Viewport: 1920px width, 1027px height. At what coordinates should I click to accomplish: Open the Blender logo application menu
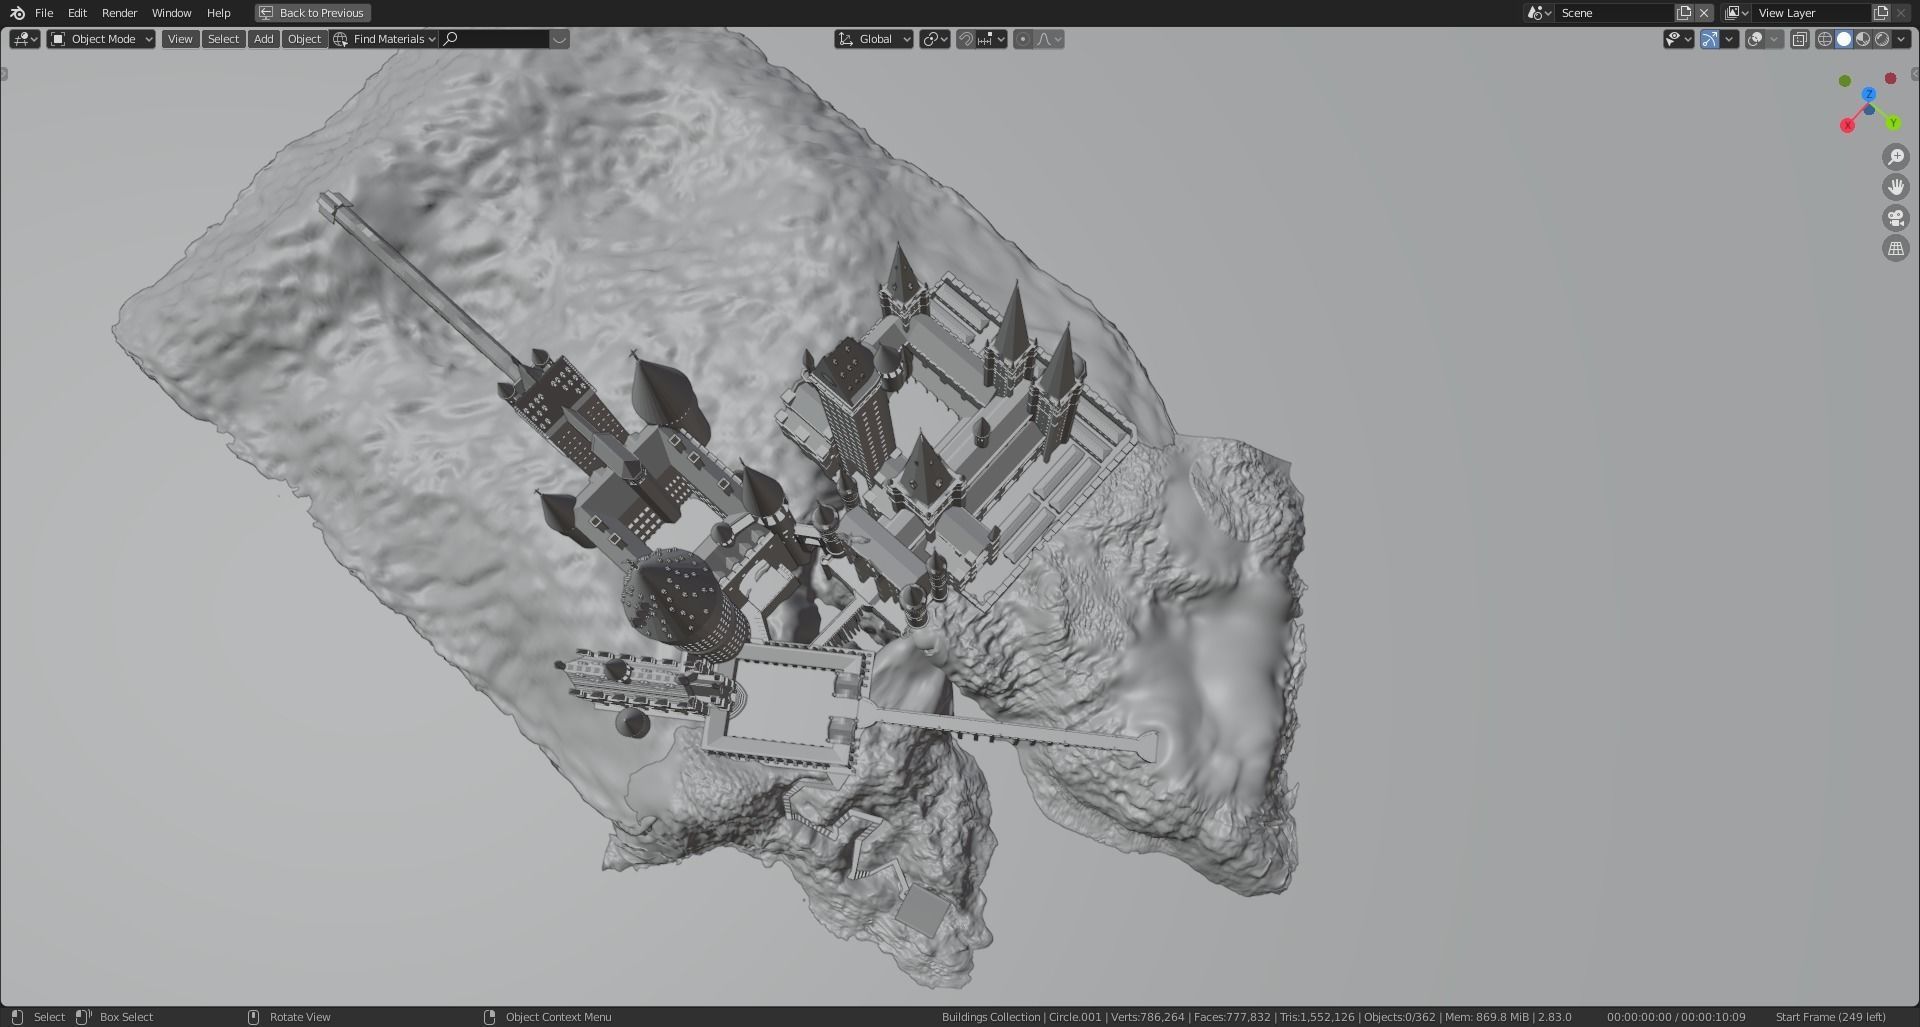point(17,13)
